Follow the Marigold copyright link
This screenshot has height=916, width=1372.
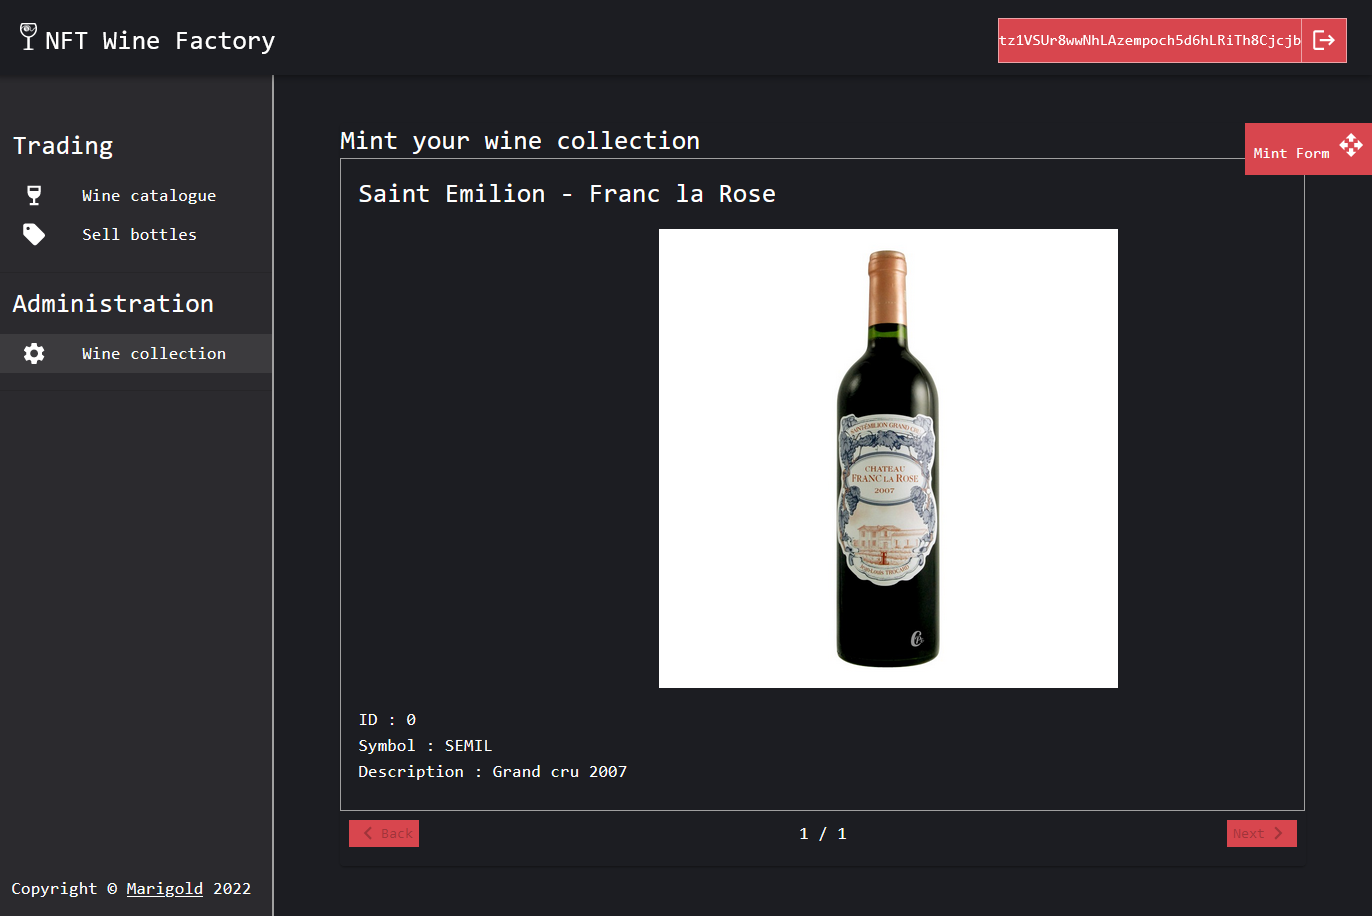tap(164, 889)
